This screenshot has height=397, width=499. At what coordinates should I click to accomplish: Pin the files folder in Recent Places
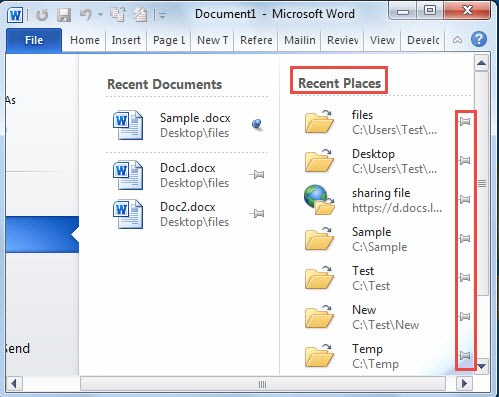[x=465, y=121]
